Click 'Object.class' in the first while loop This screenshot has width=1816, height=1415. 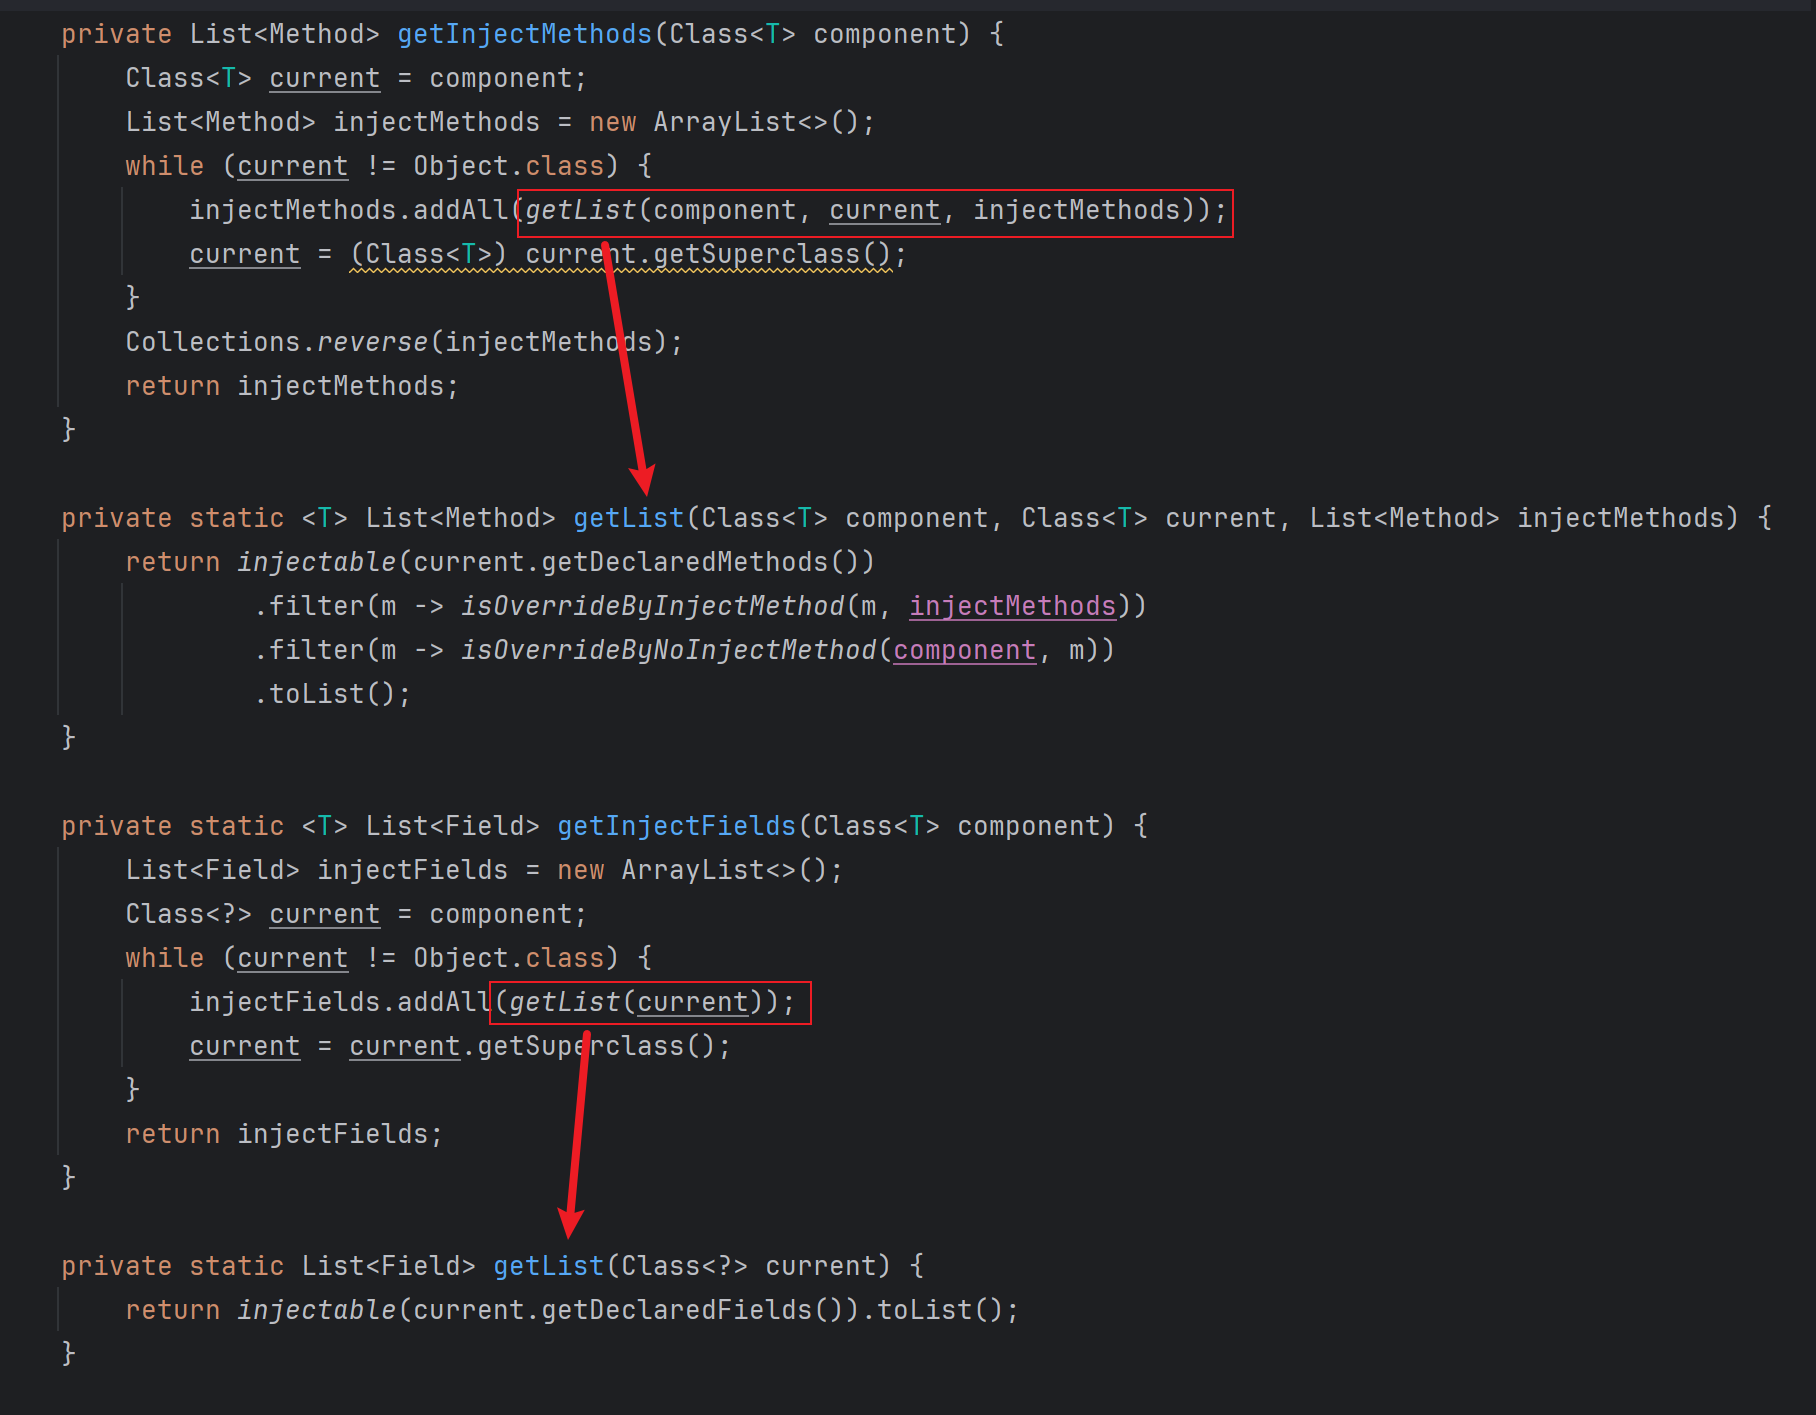(x=509, y=166)
